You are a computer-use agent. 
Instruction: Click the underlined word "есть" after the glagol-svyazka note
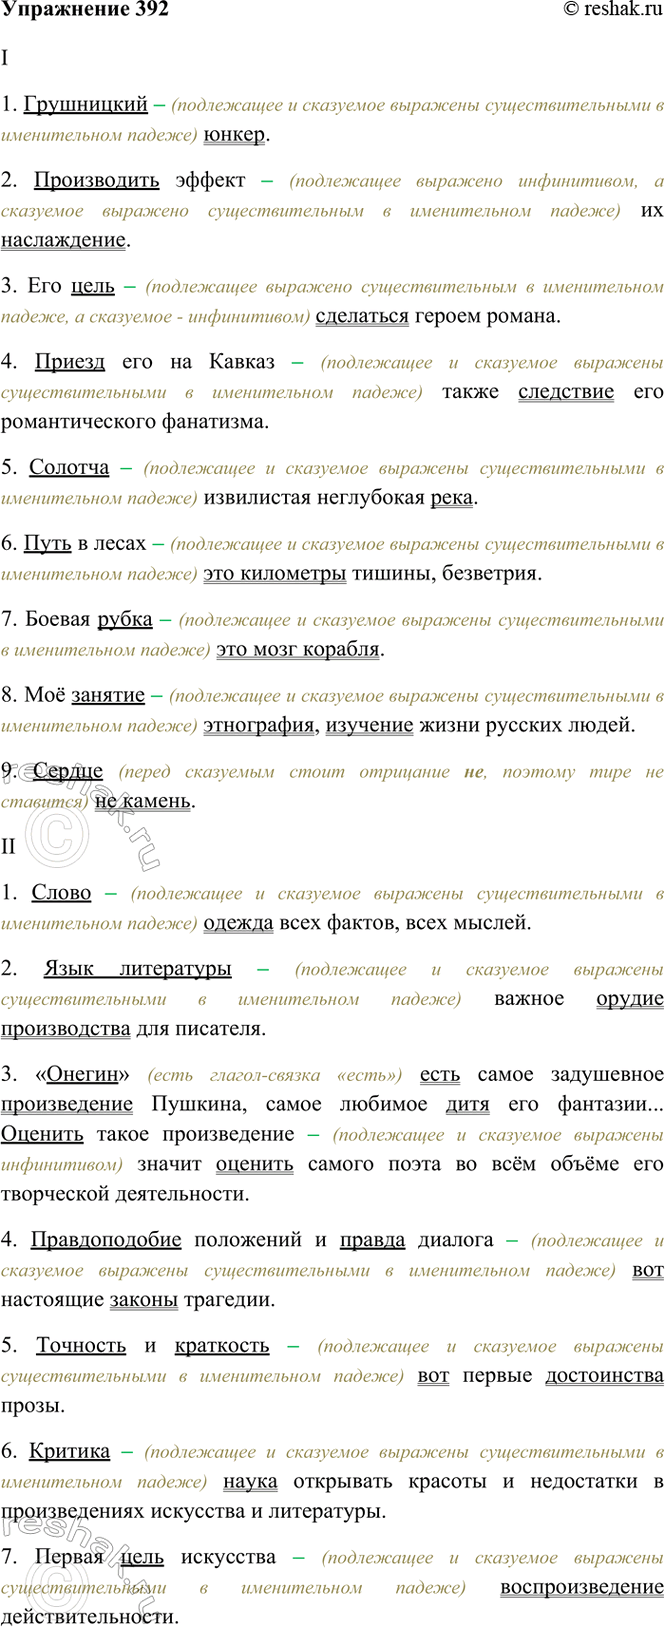tap(440, 1075)
